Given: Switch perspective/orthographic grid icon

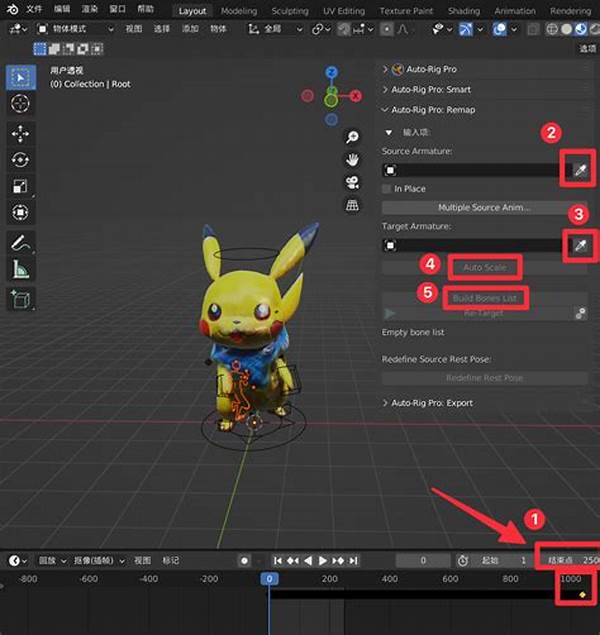Looking at the screenshot, I should 352,205.
